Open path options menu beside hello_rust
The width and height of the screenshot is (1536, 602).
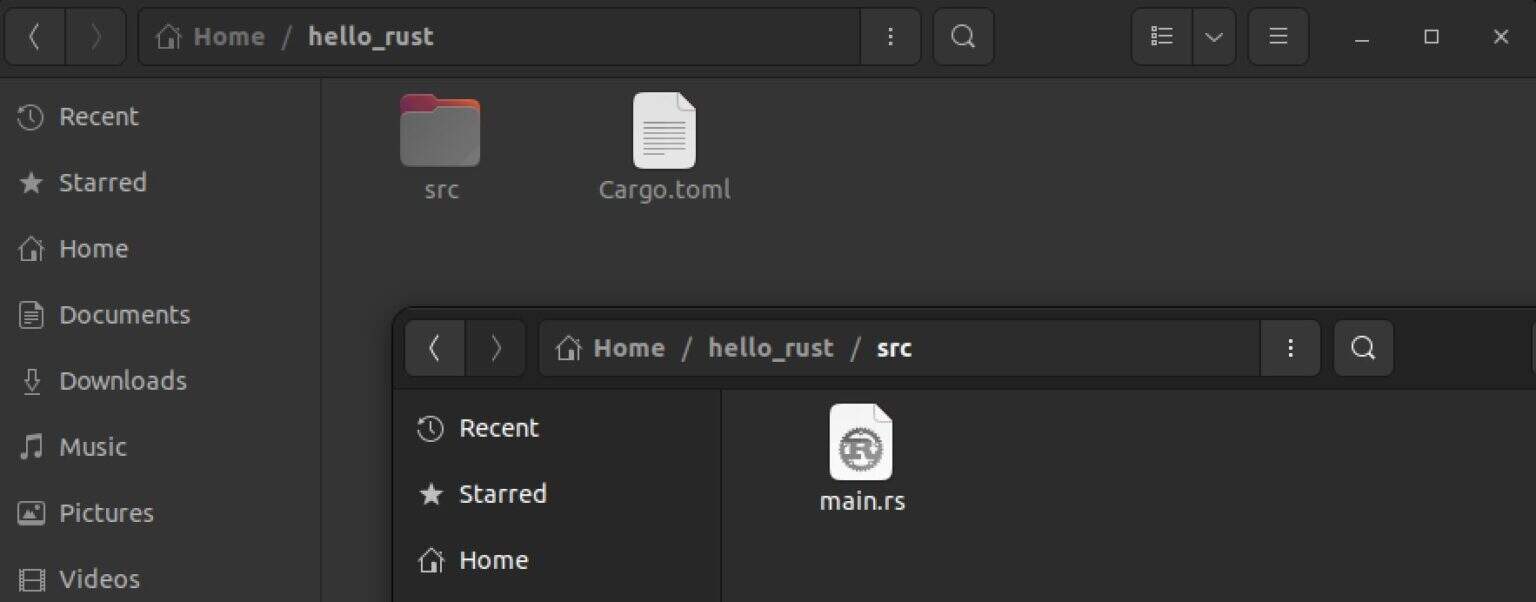pos(890,37)
